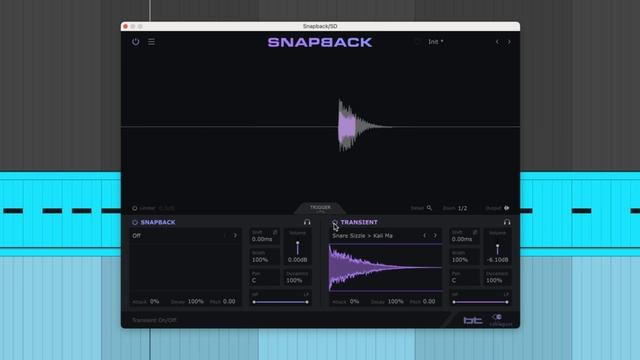Go to the next global preset
Image resolution: width=640 pixels, height=360 pixels.
click(x=509, y=42)
